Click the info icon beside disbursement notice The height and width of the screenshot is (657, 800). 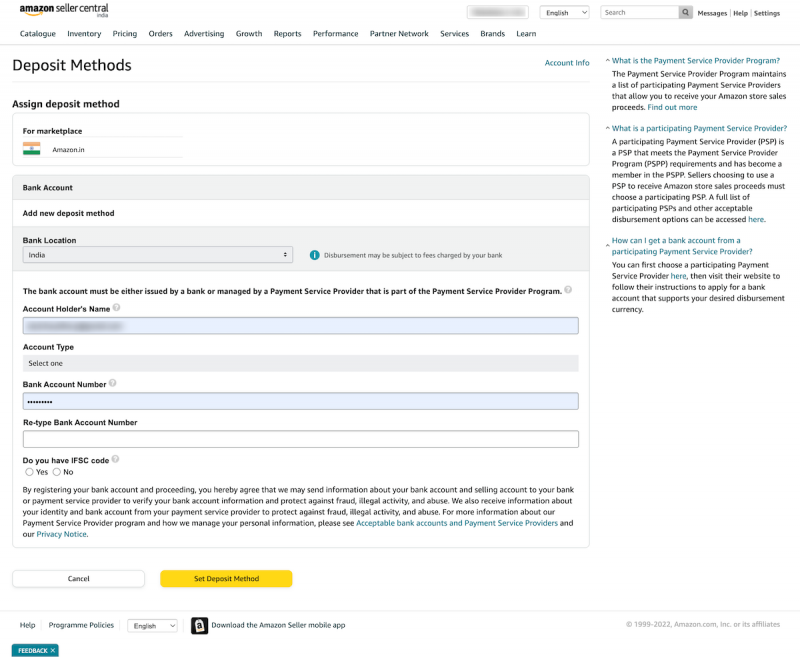314,255
